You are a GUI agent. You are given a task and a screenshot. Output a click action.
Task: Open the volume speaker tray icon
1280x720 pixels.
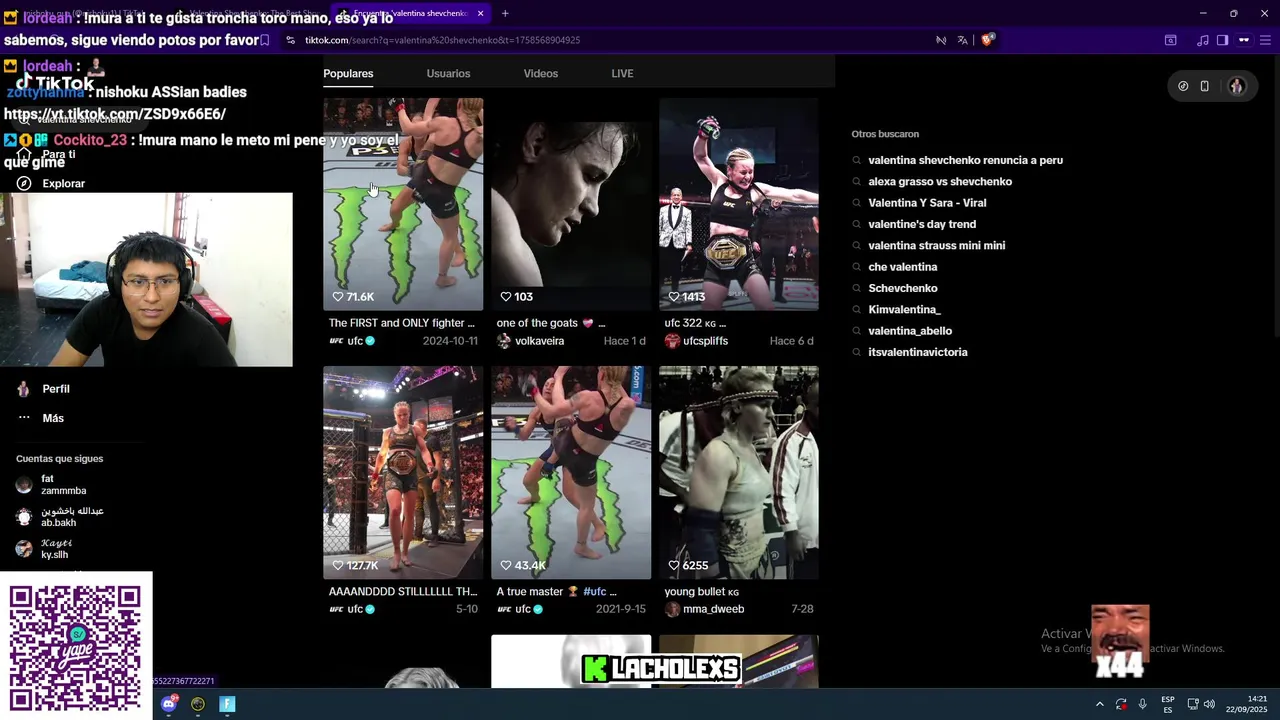click(x=1209, y=704)
